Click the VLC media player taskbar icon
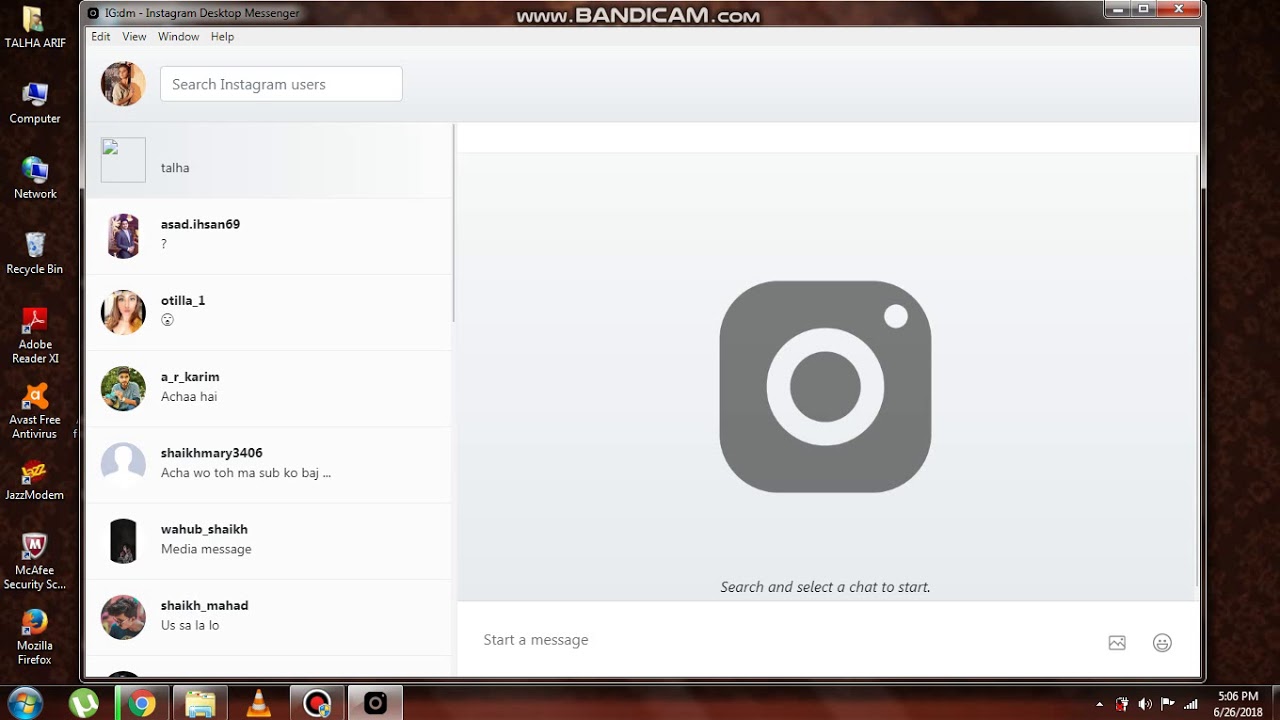This screenshot has width=1280, height=720. click(x=259, y=704)
